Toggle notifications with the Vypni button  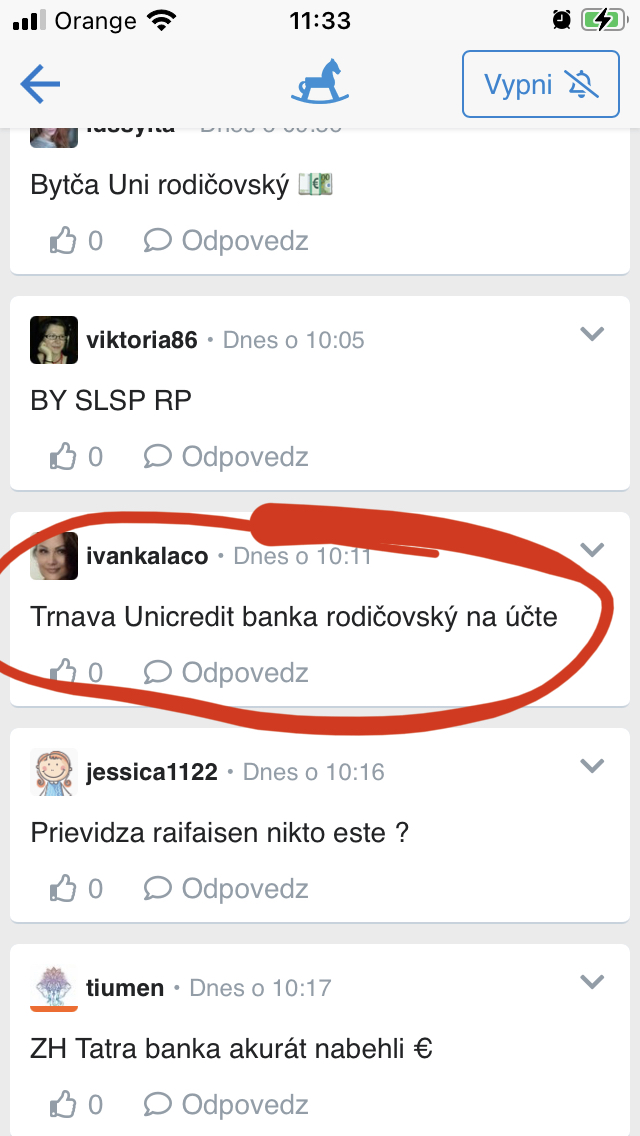[x=541, y=84]
